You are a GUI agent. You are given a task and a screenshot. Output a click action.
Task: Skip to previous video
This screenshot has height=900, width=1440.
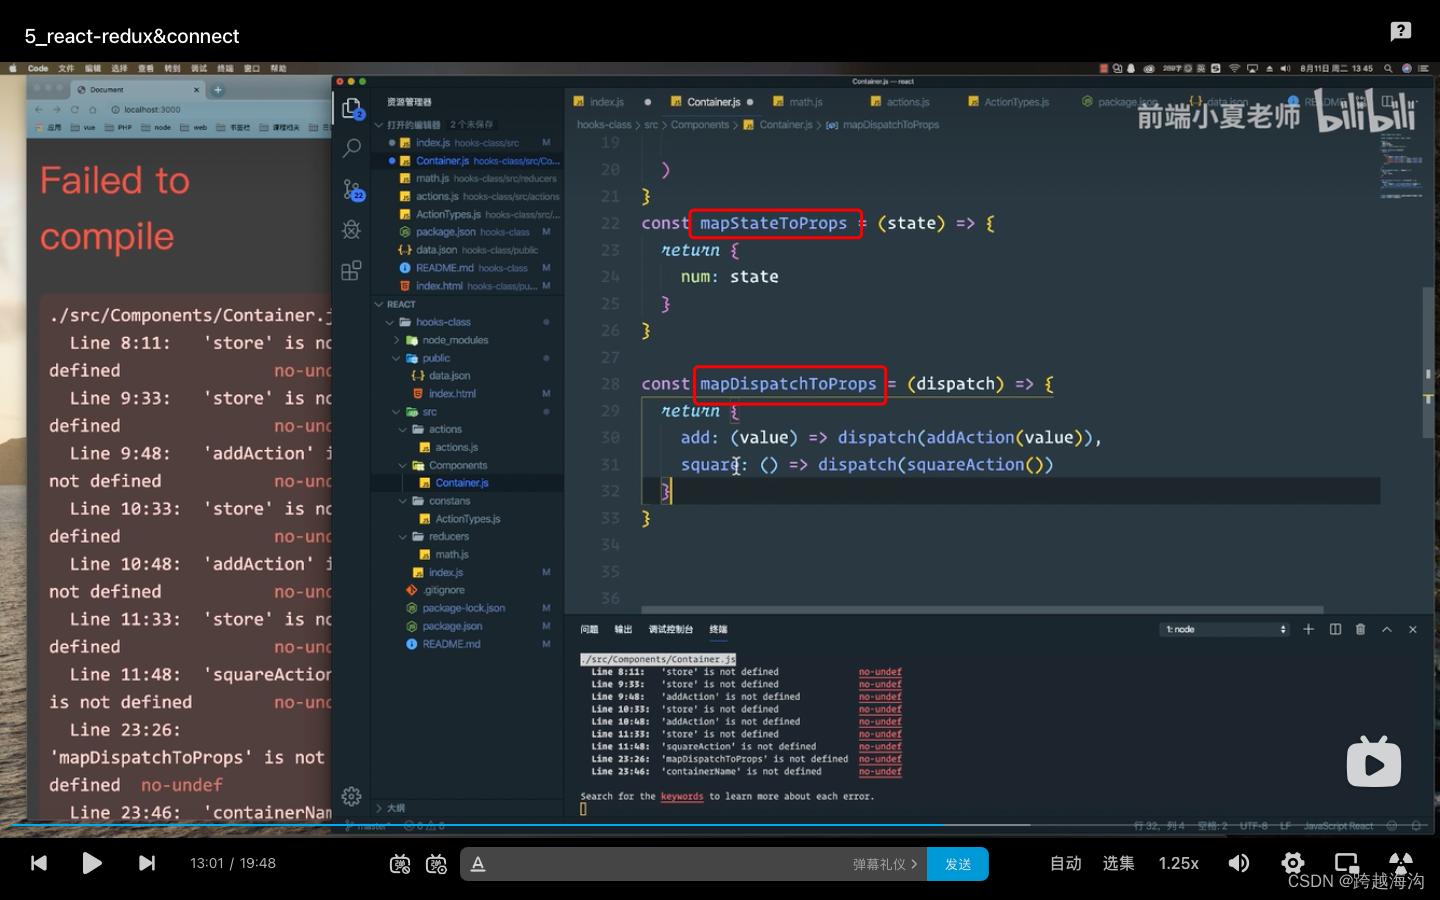coord(39,863)
